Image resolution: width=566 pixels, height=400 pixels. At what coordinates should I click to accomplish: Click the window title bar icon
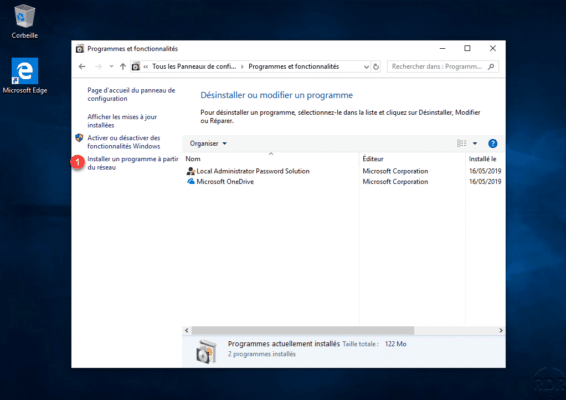coord(80,49)
